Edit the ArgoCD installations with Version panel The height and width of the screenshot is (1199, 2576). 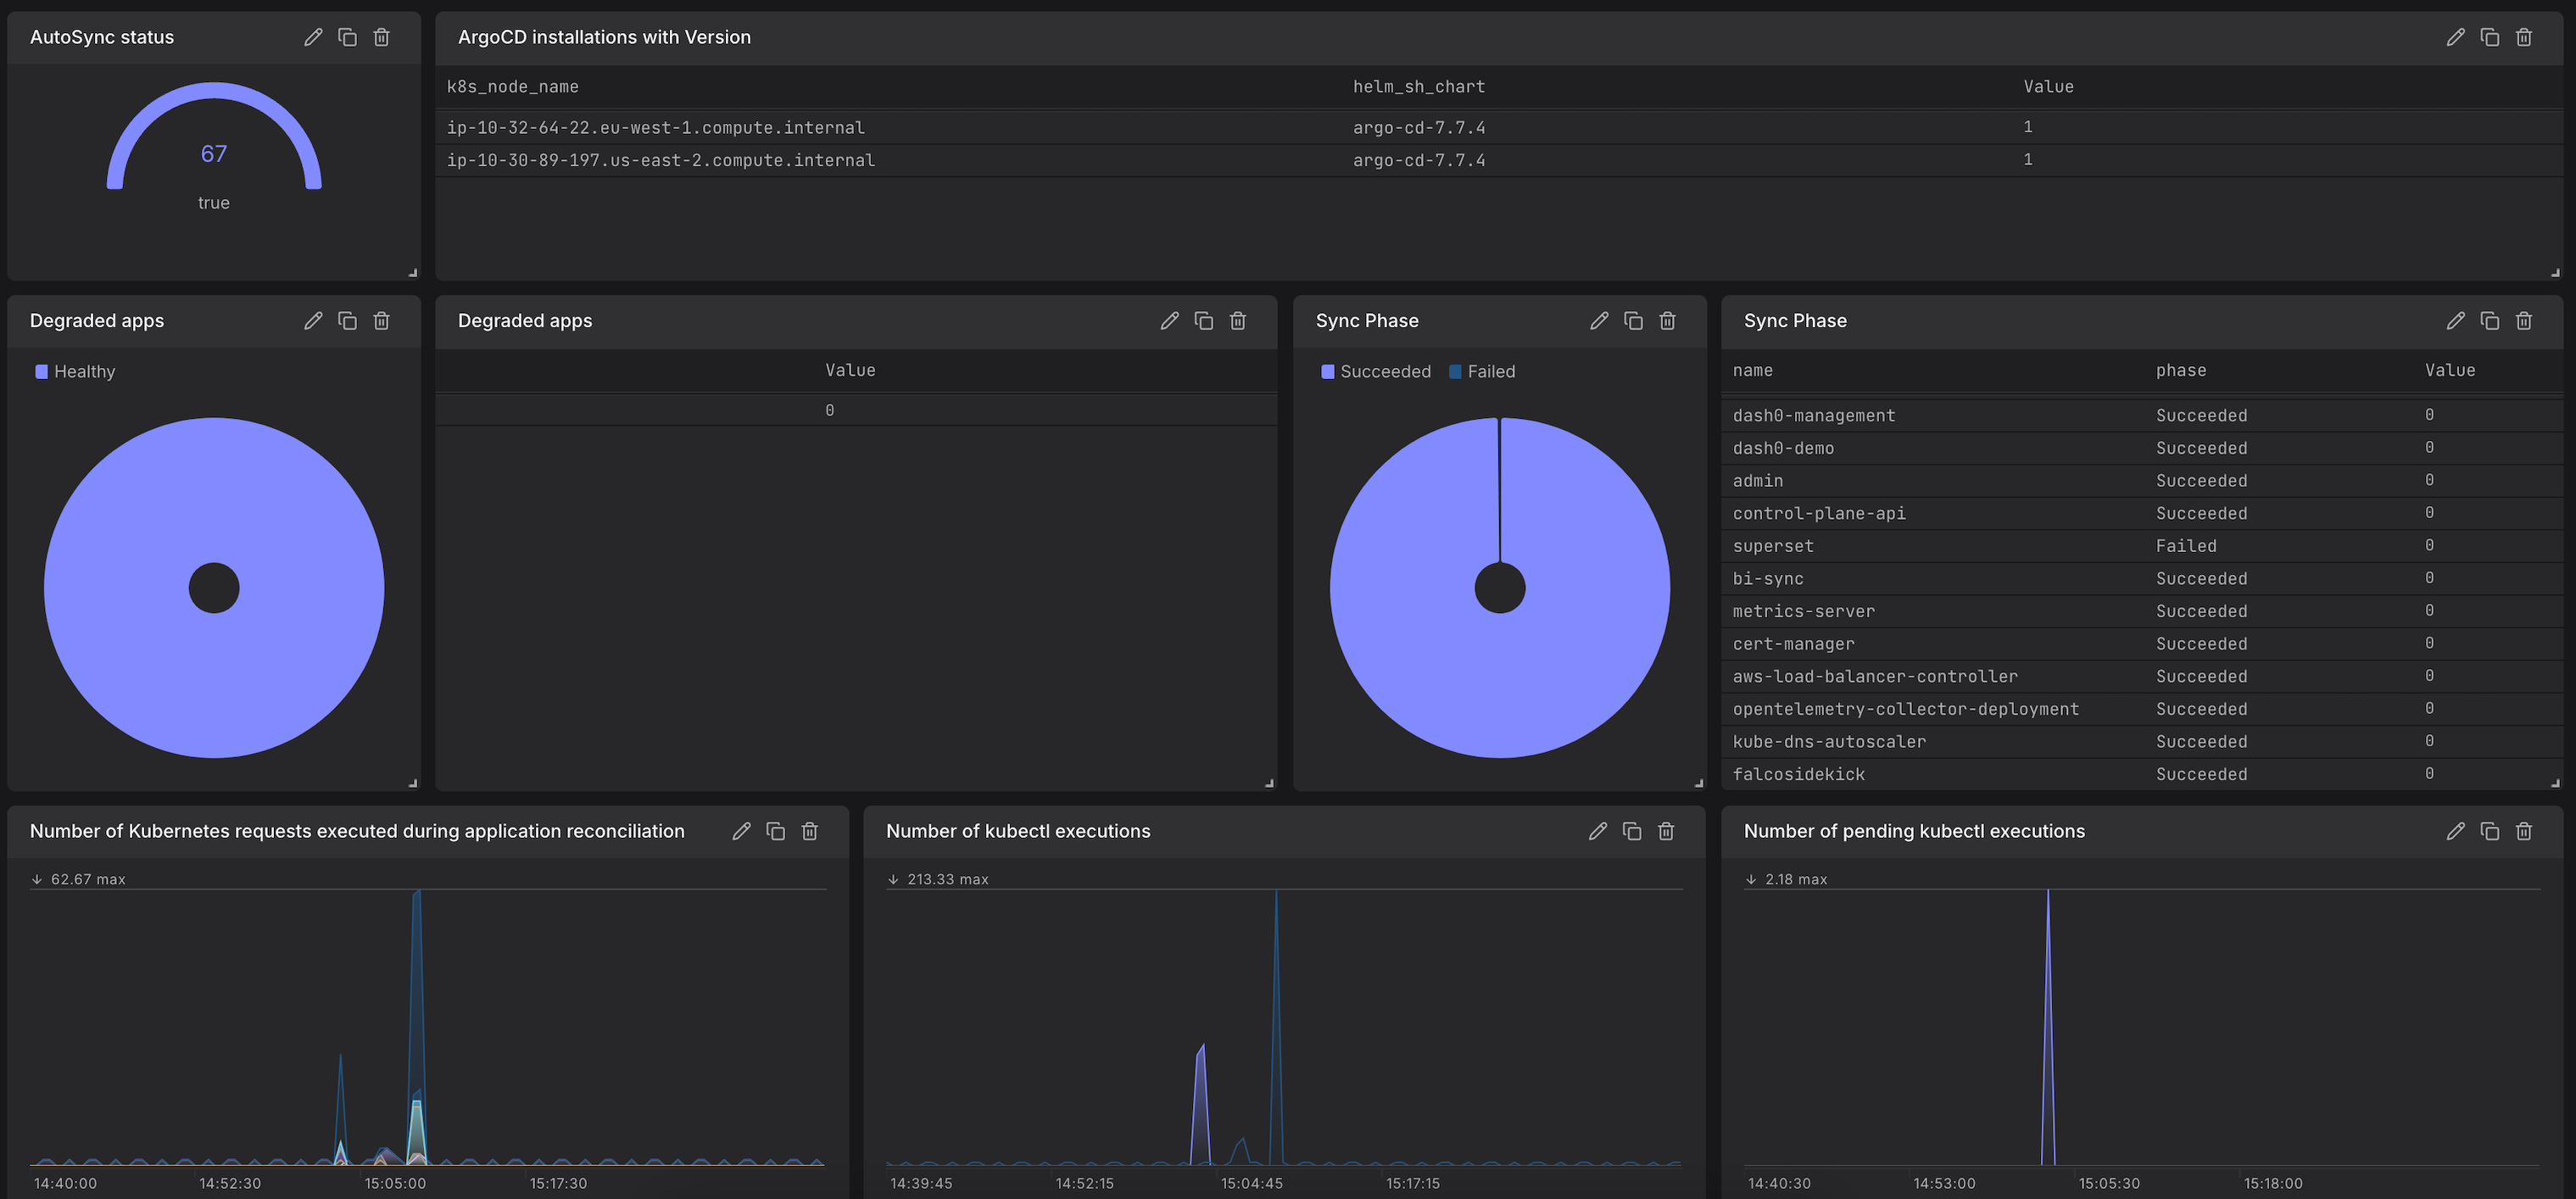point(2455,37)
